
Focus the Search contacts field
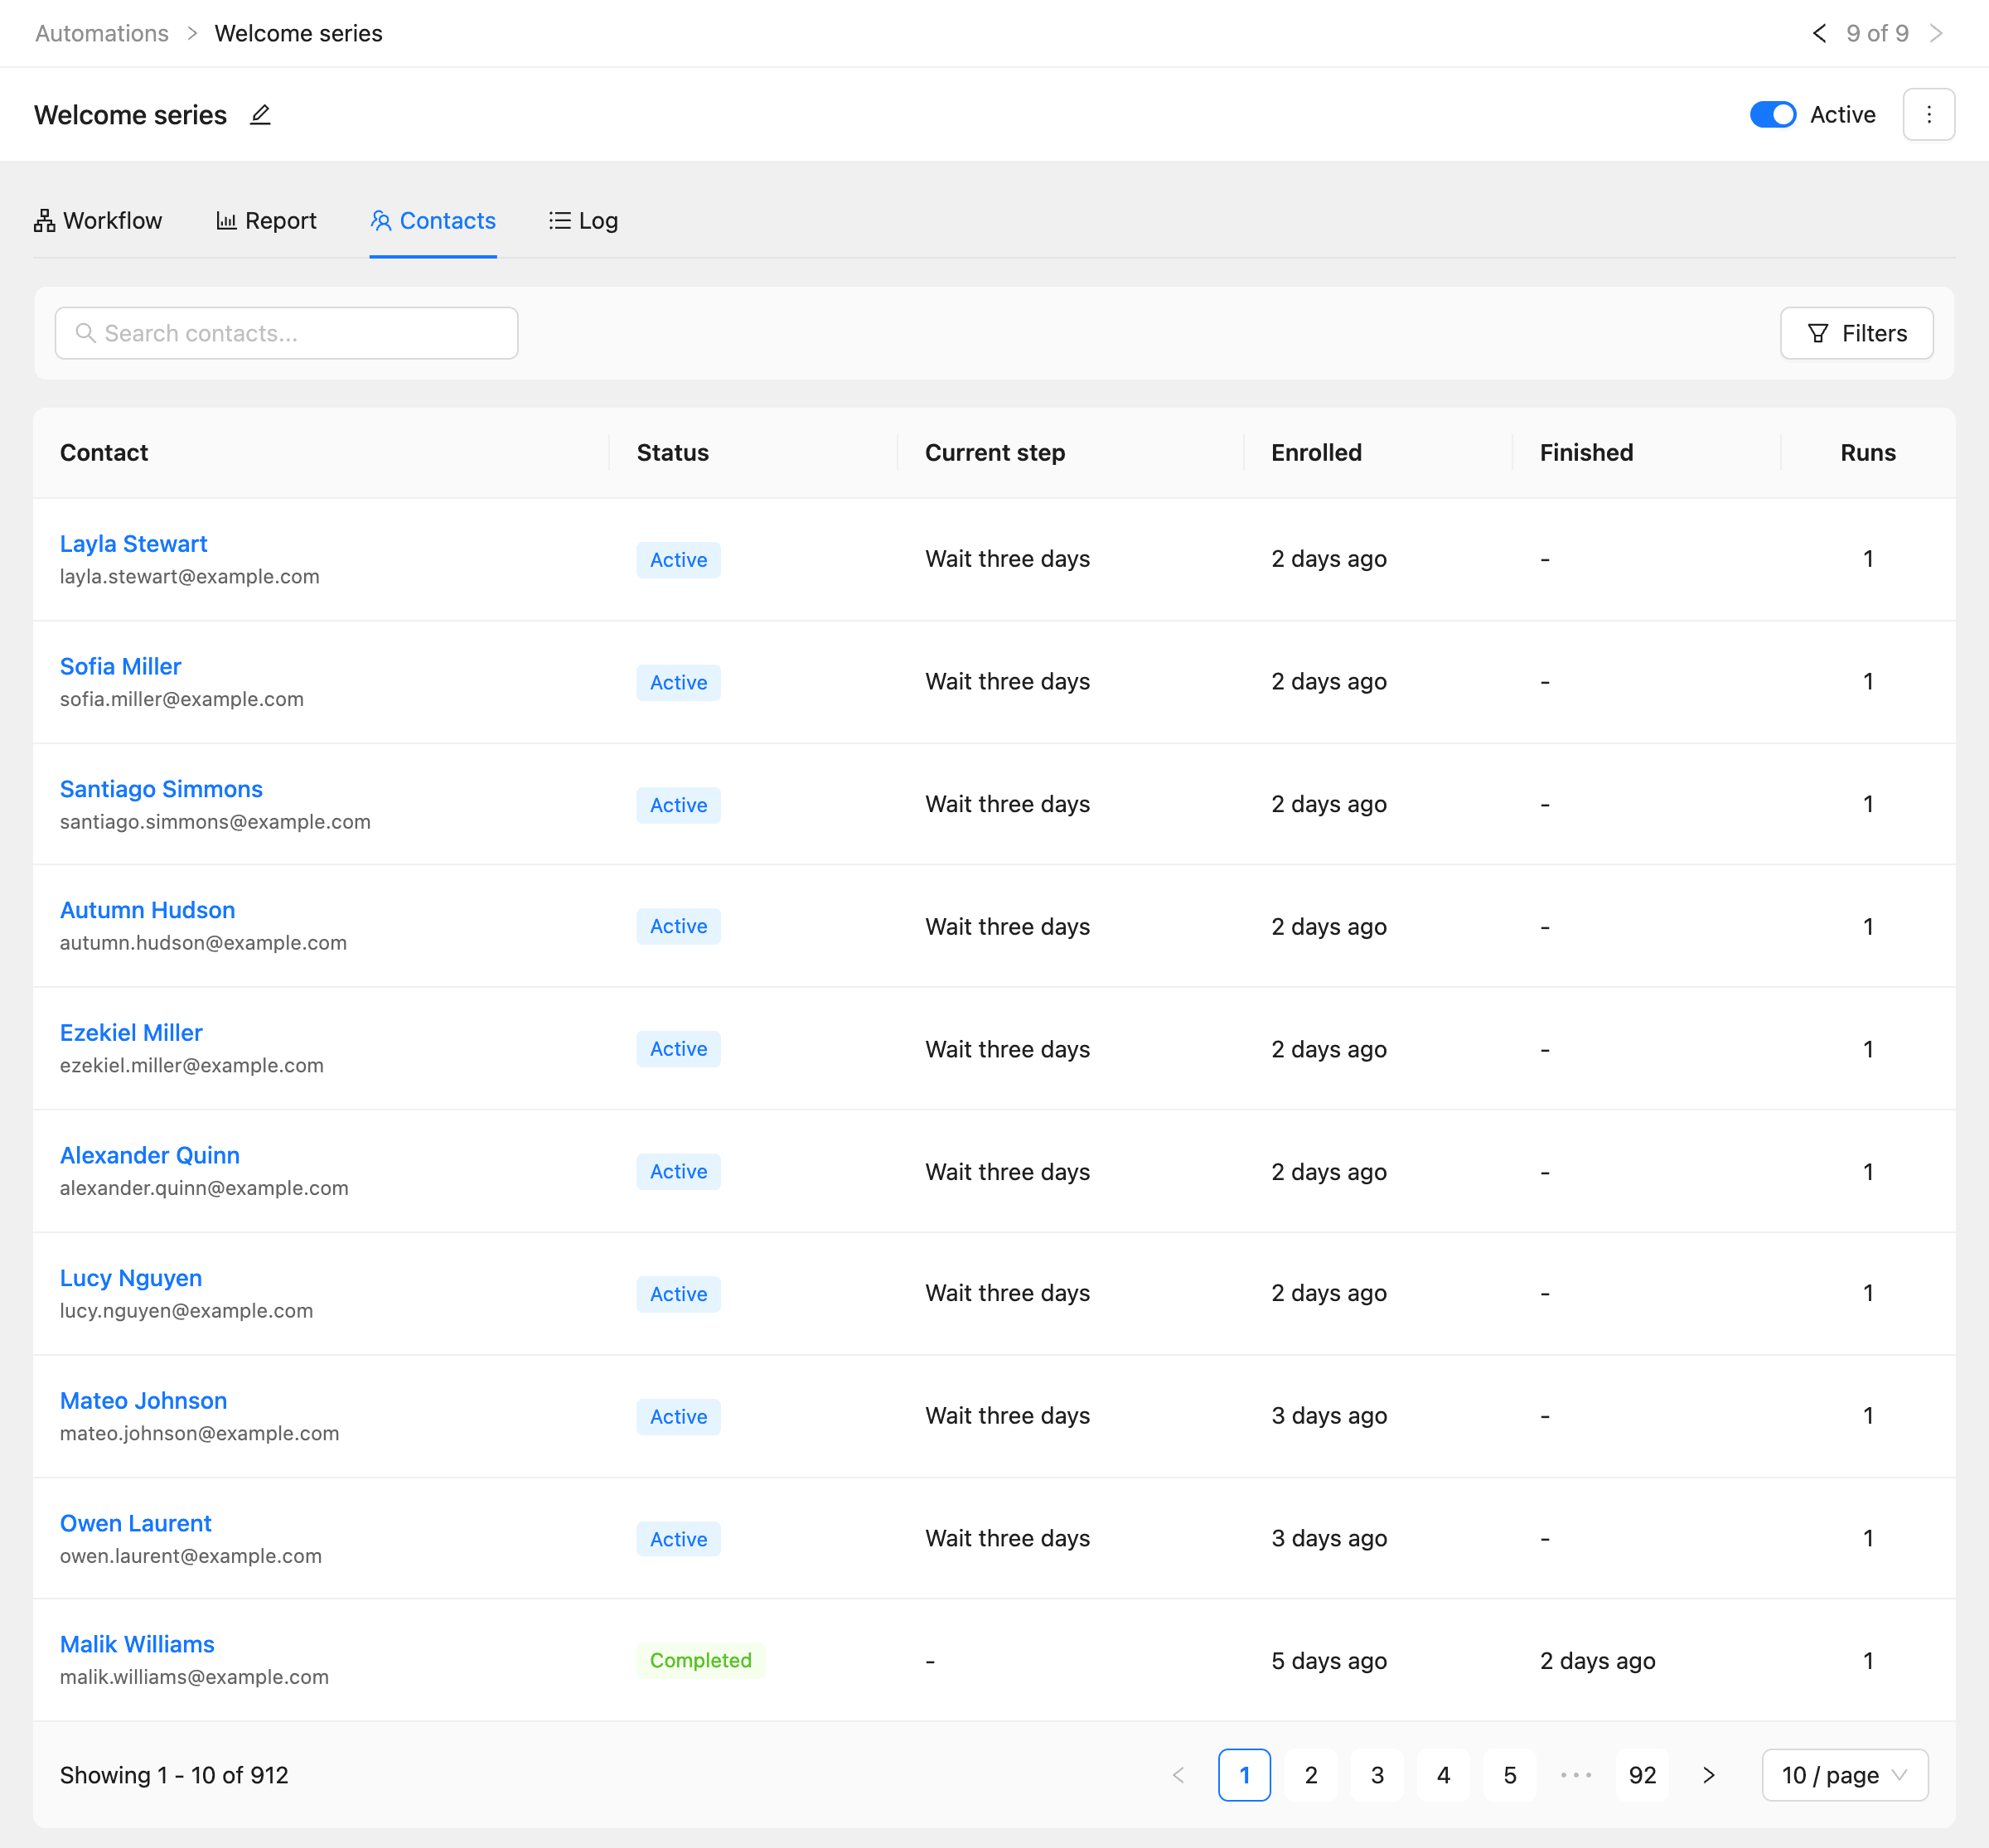point(287,333)
